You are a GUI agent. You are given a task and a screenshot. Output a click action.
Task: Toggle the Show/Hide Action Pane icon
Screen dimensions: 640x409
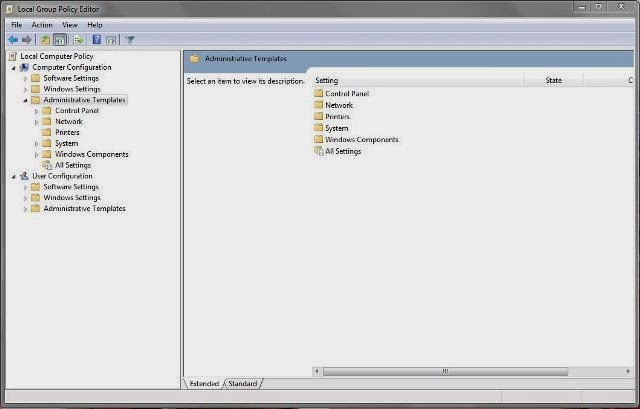(111, 40)
